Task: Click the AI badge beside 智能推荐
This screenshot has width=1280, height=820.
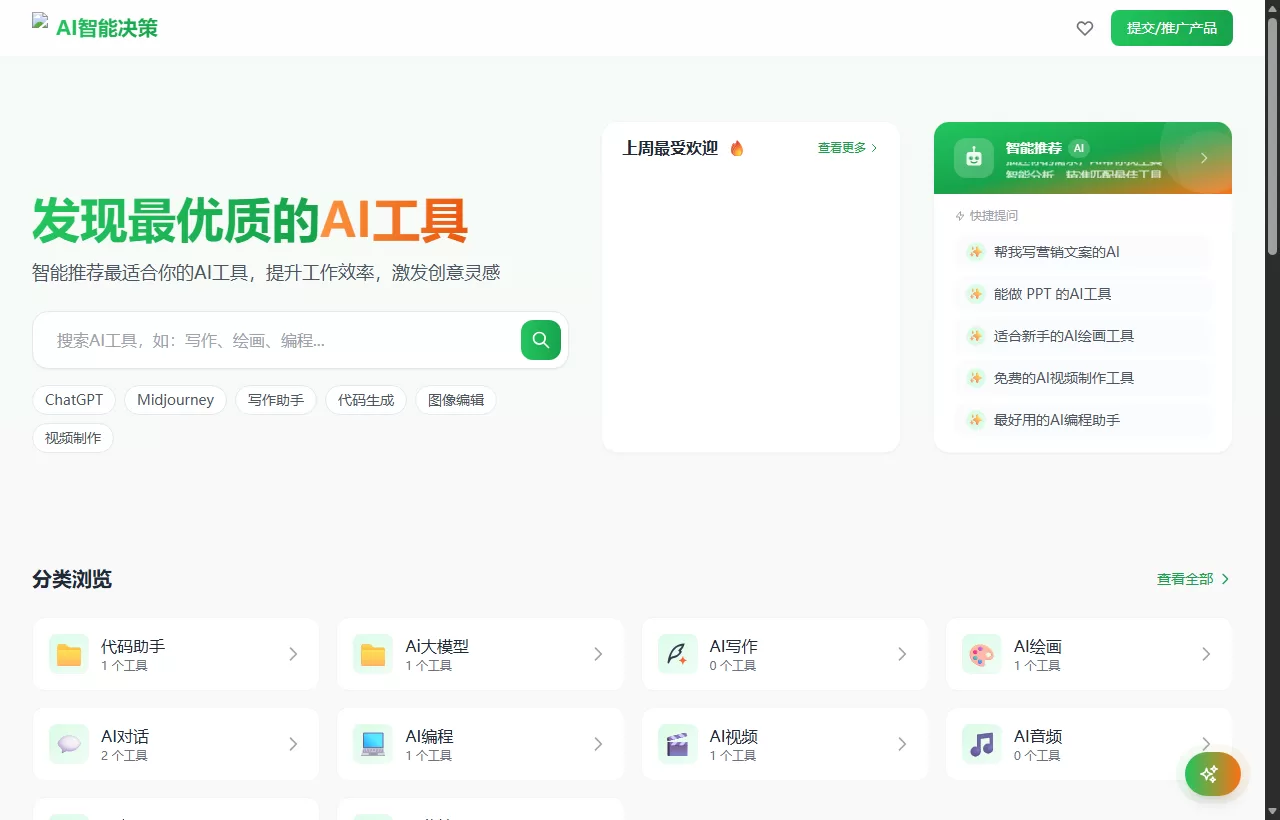Action: 1079,148
